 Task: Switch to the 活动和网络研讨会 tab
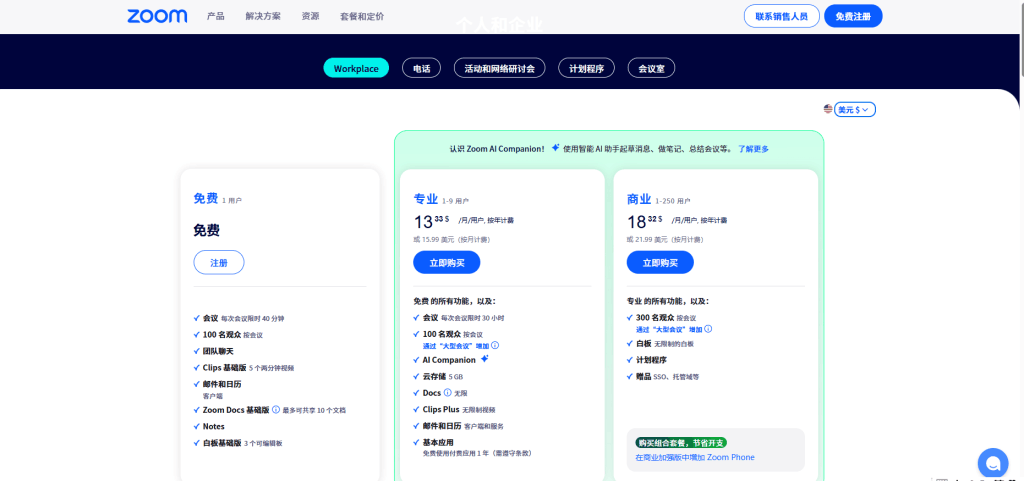pyautogui.click(x=500, y=68)
